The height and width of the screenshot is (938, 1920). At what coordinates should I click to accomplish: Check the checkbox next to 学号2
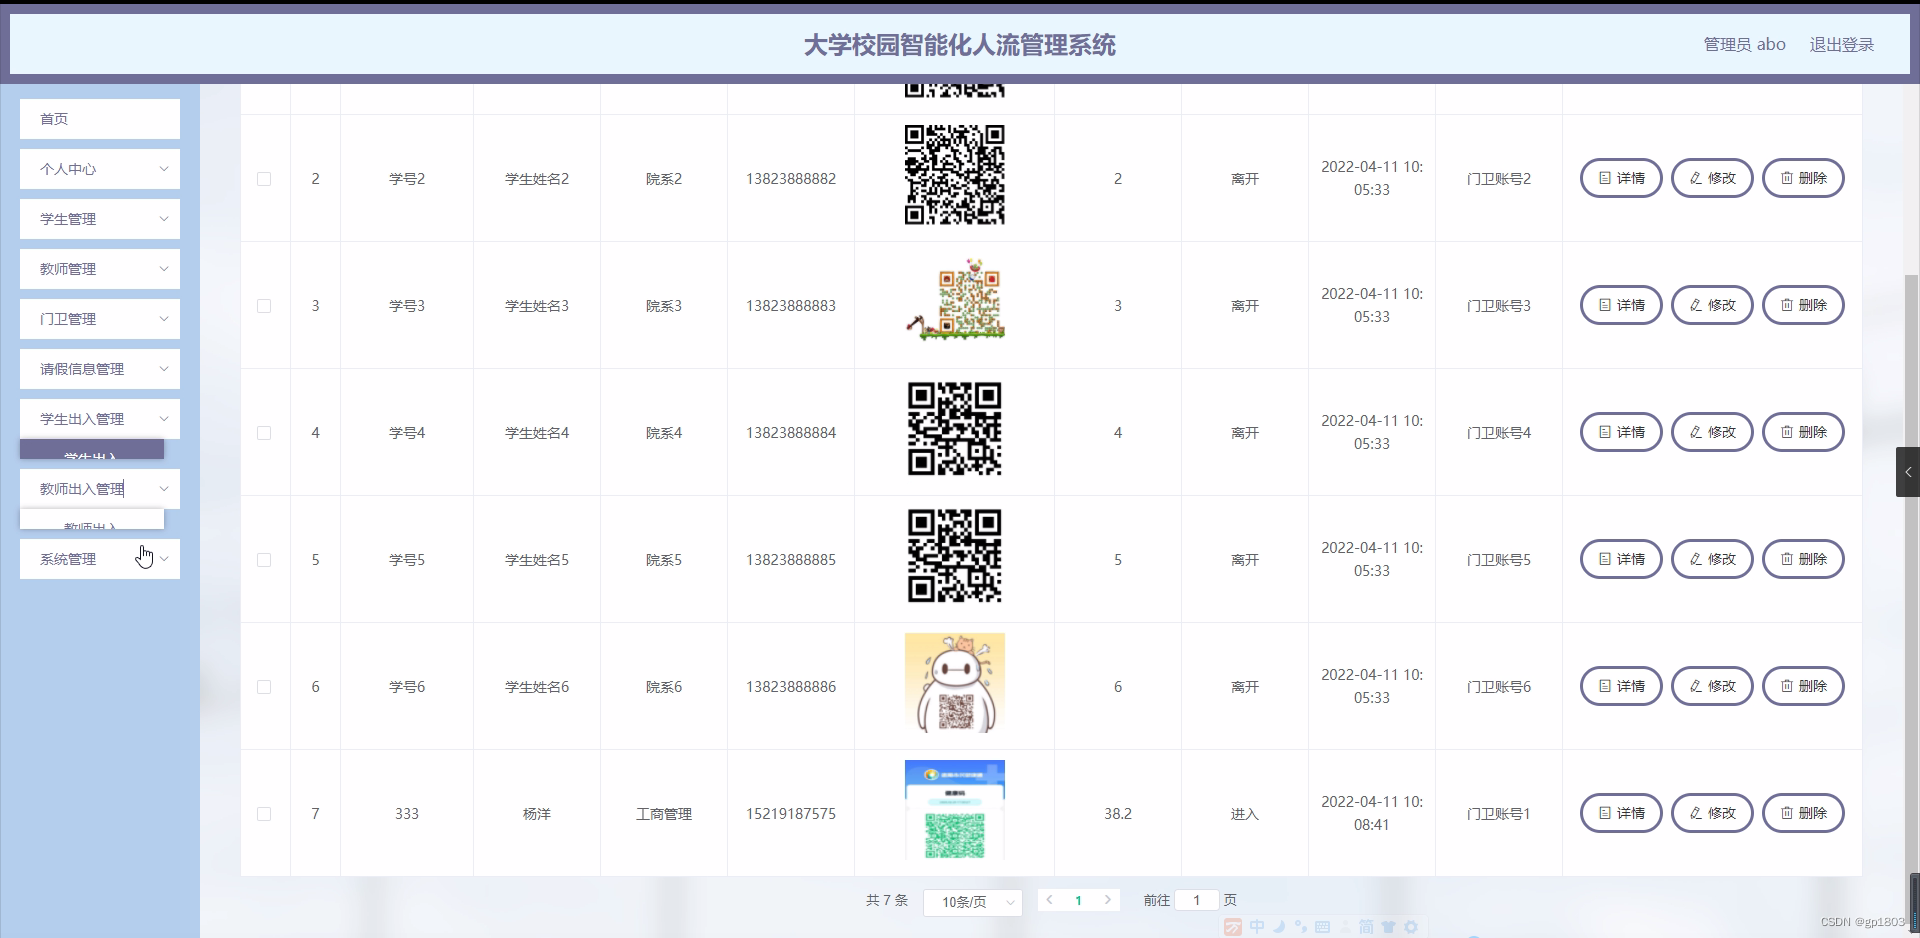click(264, 179)
